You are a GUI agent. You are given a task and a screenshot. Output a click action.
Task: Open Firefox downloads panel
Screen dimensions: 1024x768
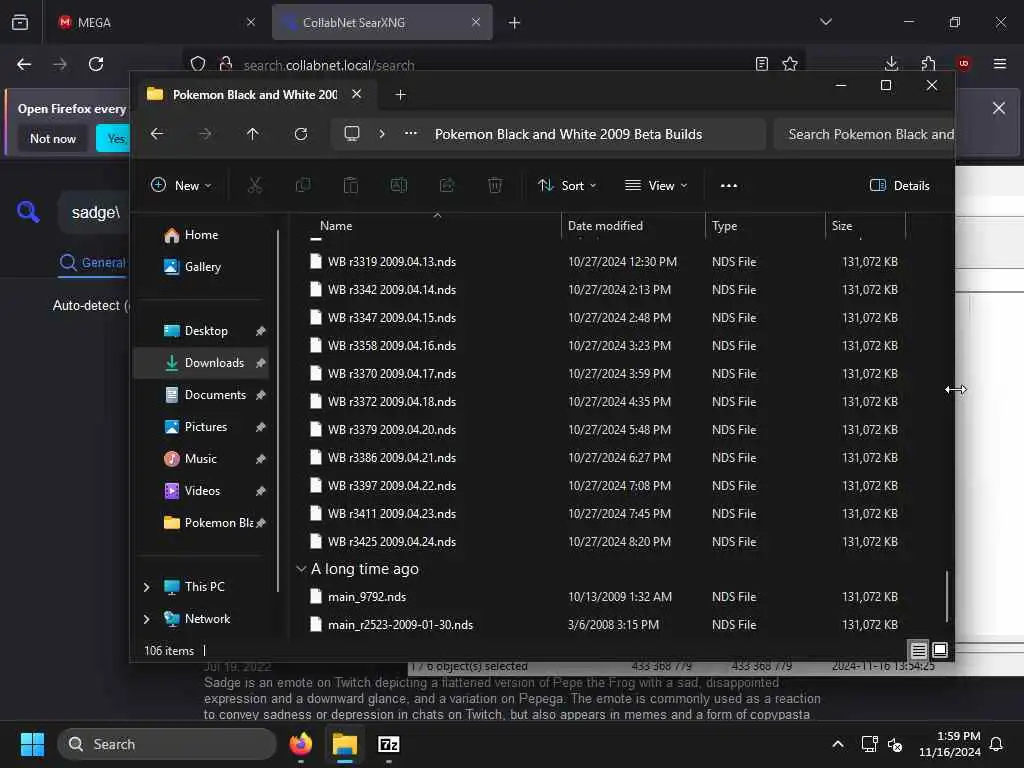pos(891,64)
